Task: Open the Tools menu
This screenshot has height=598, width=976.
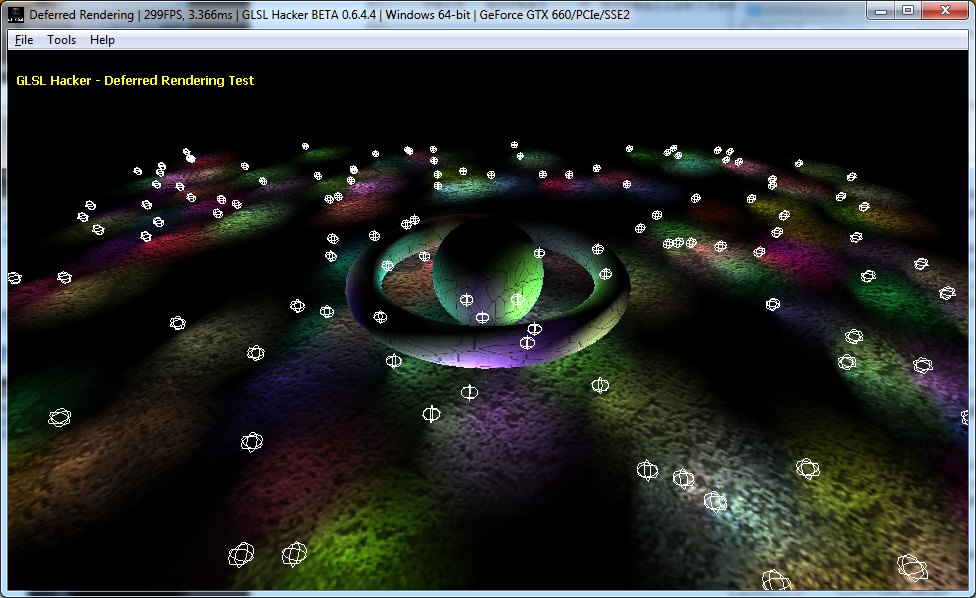Action: click(61, 40)
